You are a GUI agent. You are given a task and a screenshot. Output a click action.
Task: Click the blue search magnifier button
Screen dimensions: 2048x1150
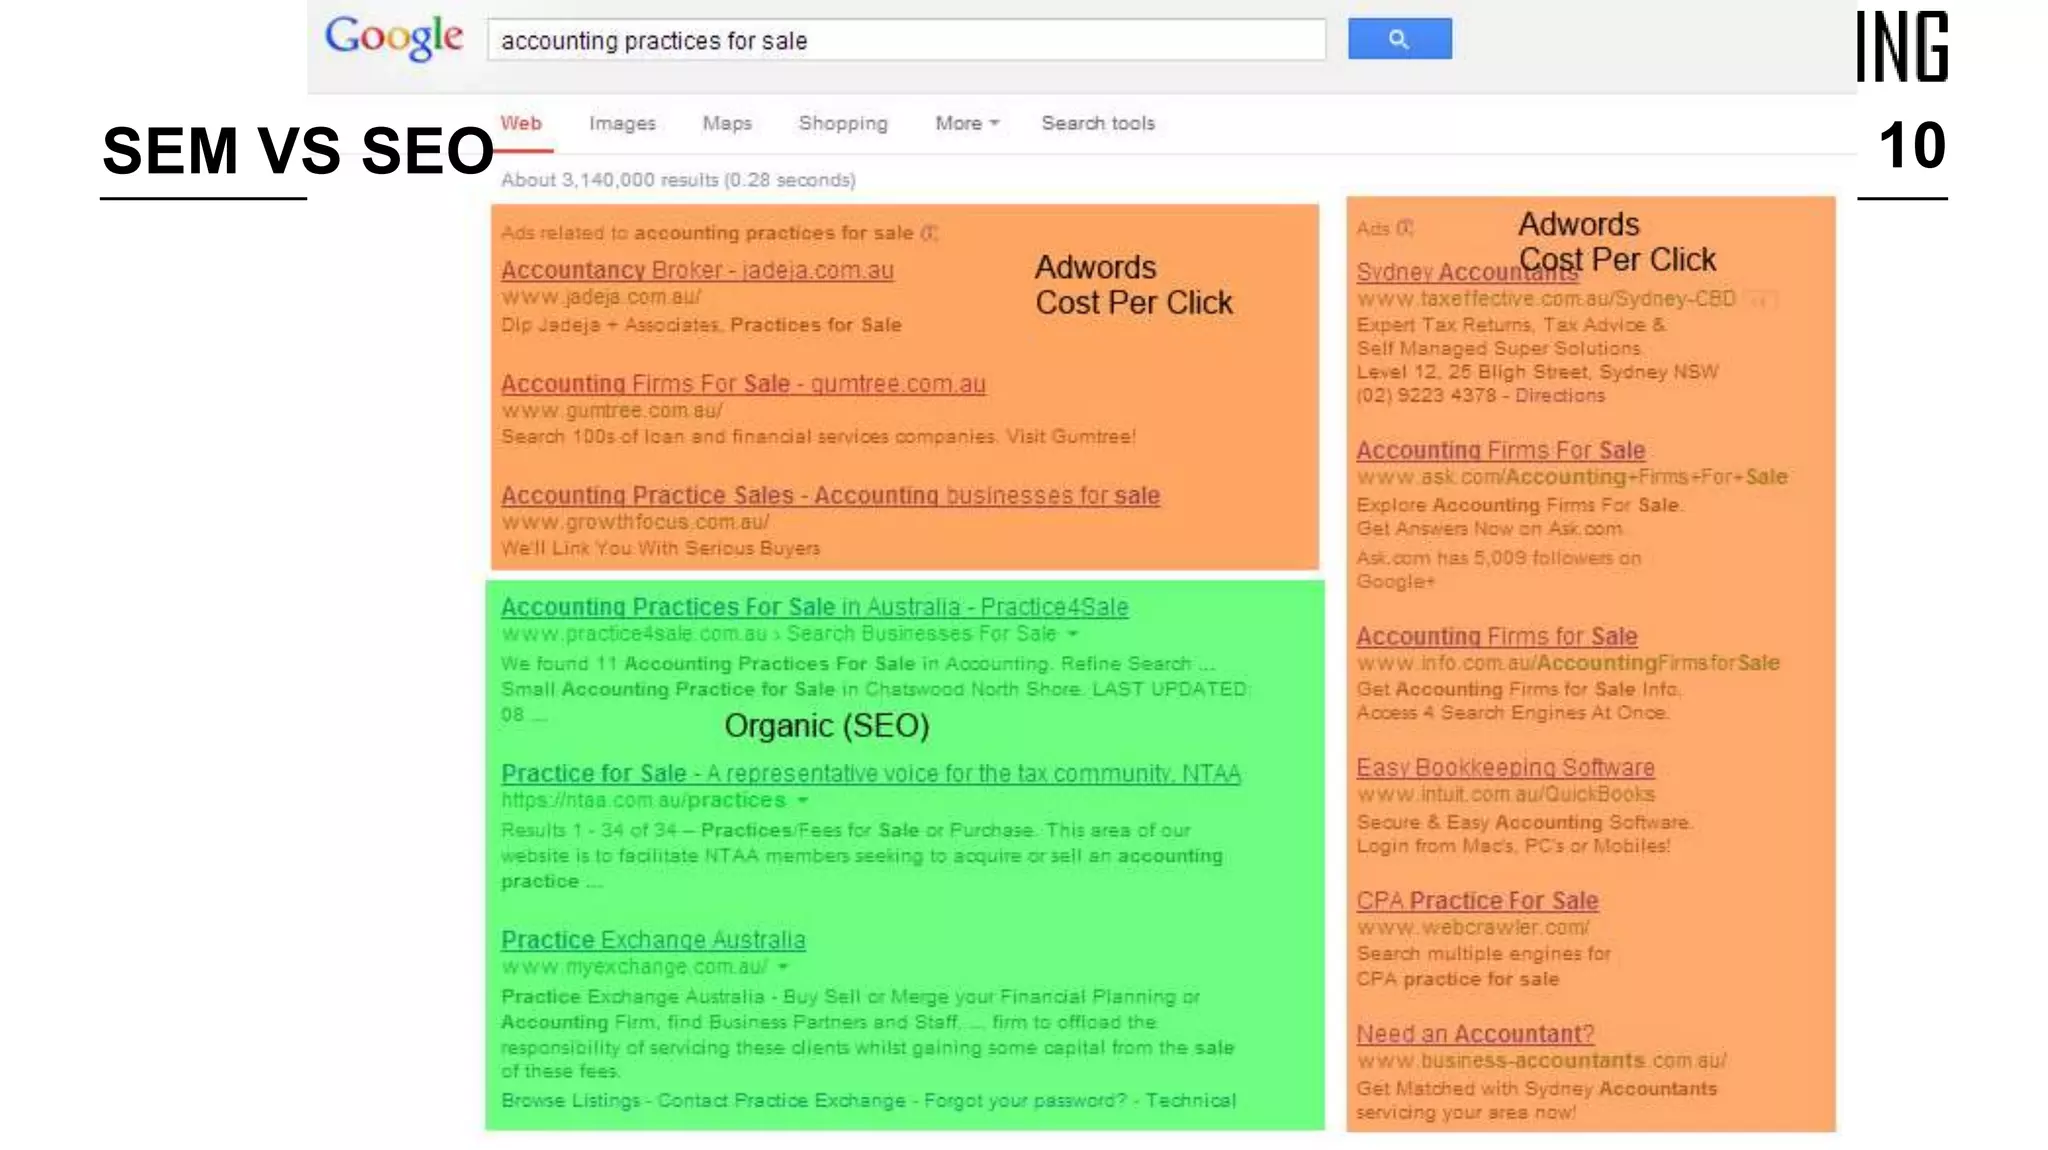coord(1399,39)
